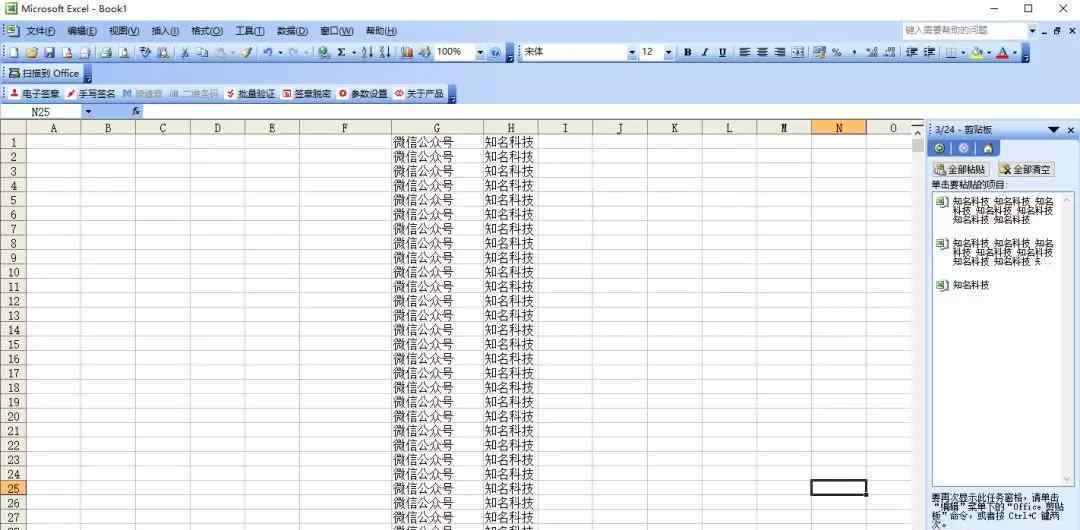Open the task pane title dropdown arrow
Image resolution: width=1080 pixels, height=530 pixels.
point(1054,130)
